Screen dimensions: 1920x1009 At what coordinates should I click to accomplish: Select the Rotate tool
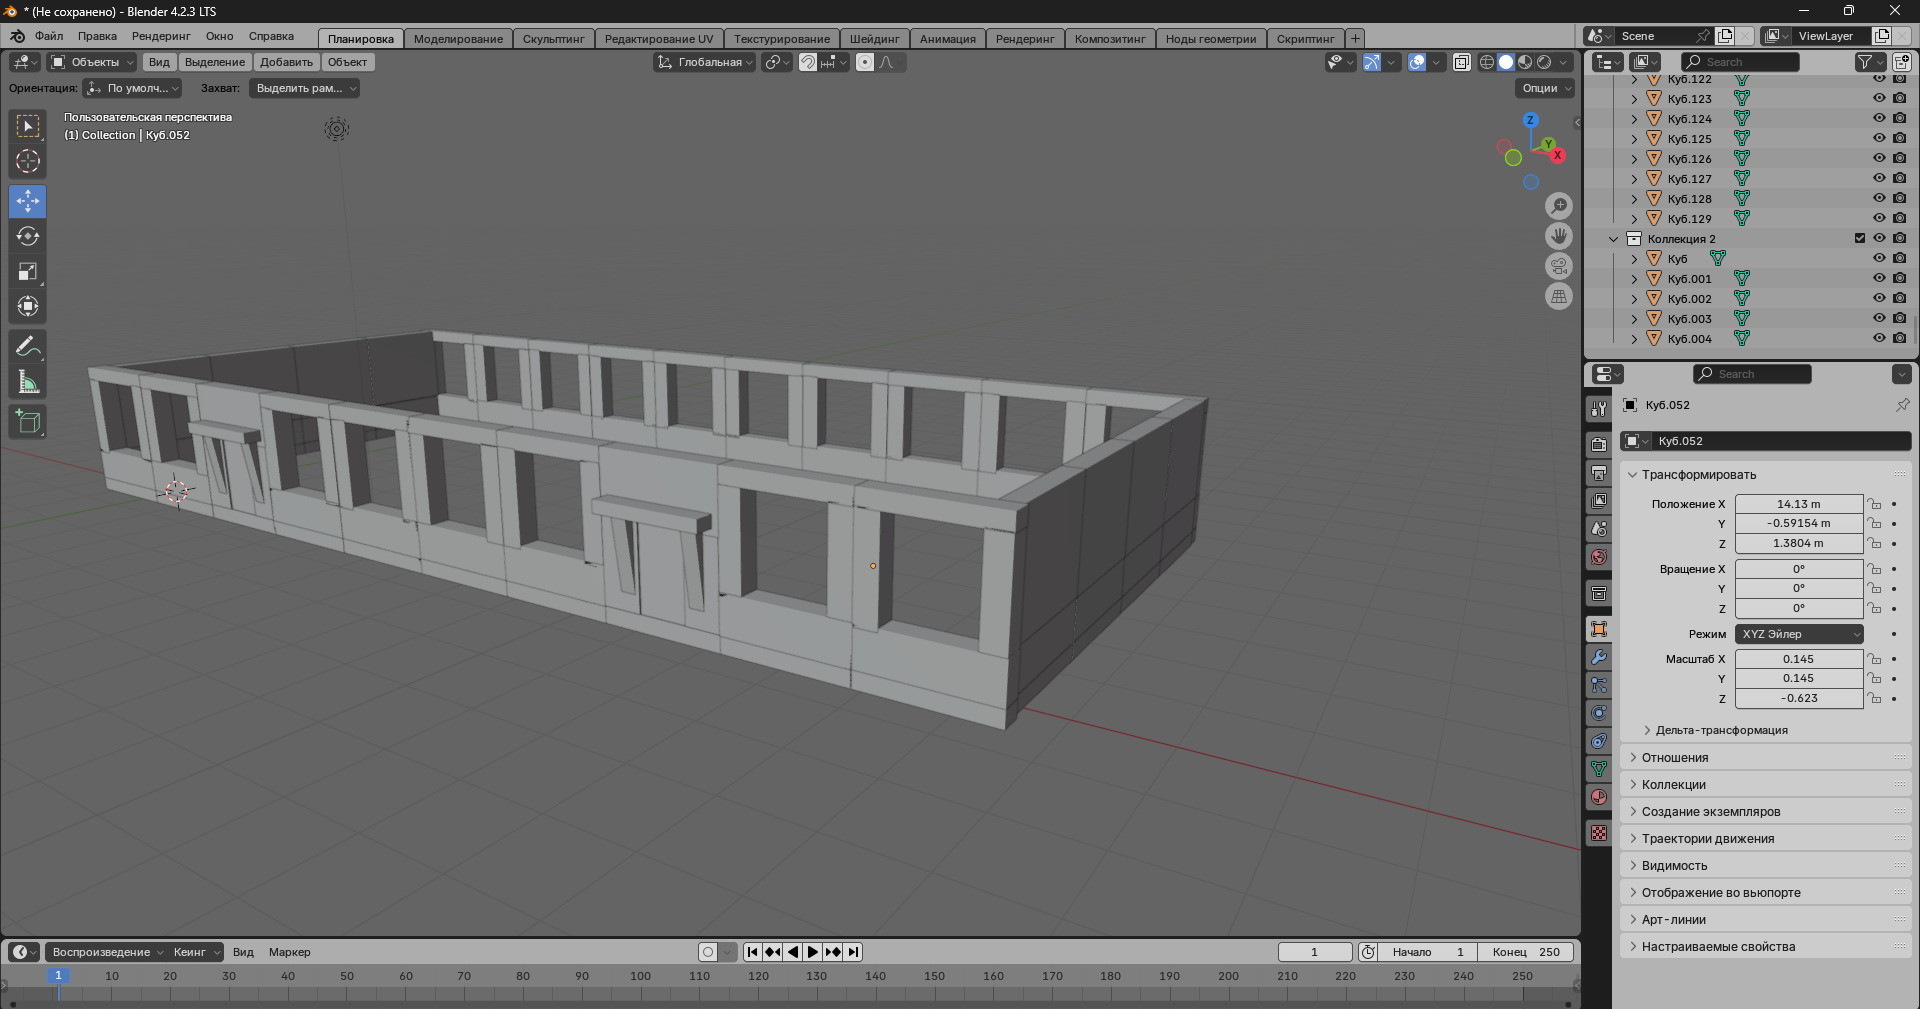click(x=28, y=236)
